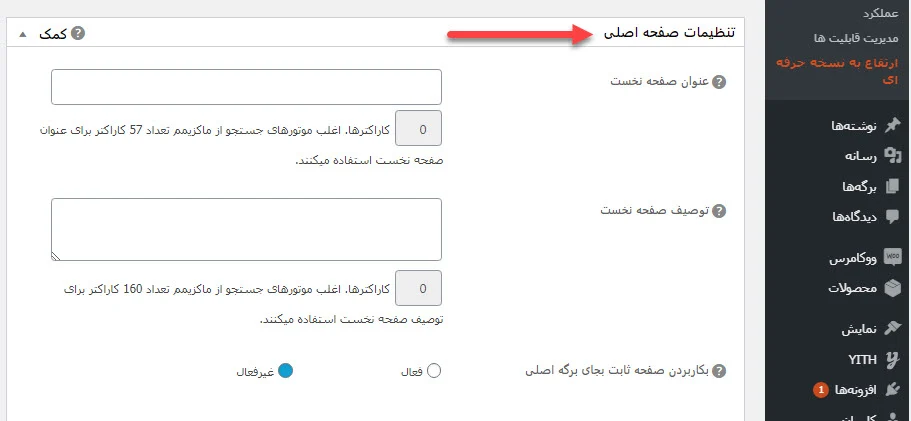
Task: Select the غیرفعال radio button
Action: click(x=285, y=370)
